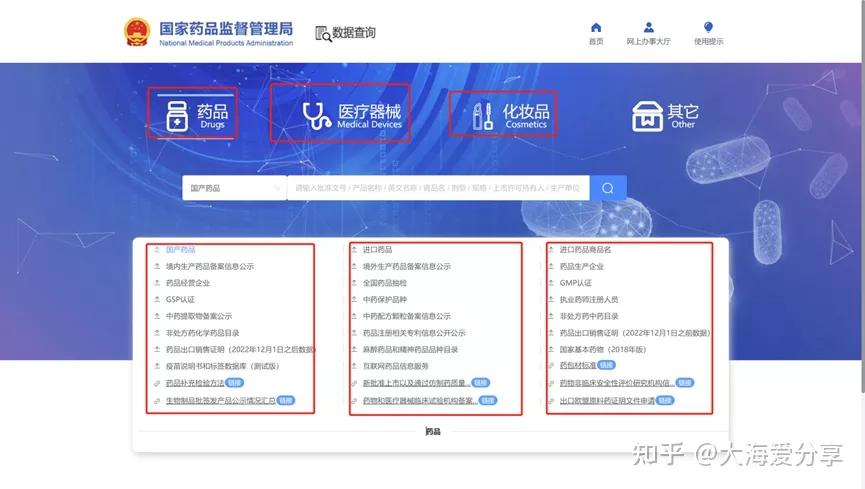
Task: Open 境内生产药品备案信息公示
Action: tap(210, 267)
